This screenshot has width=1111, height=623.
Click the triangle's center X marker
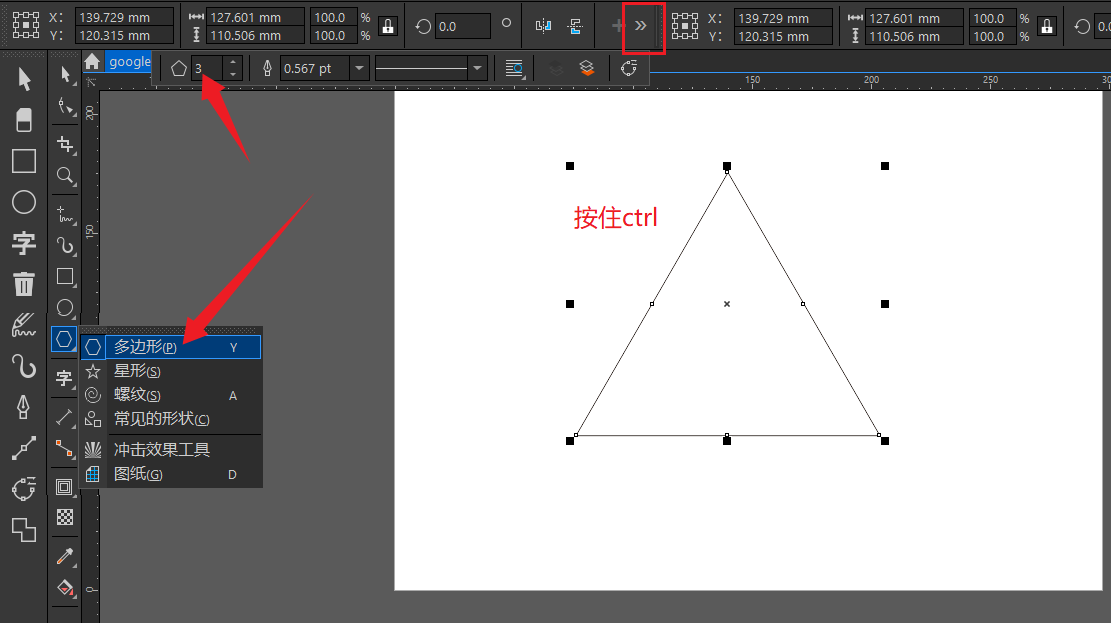727,304
